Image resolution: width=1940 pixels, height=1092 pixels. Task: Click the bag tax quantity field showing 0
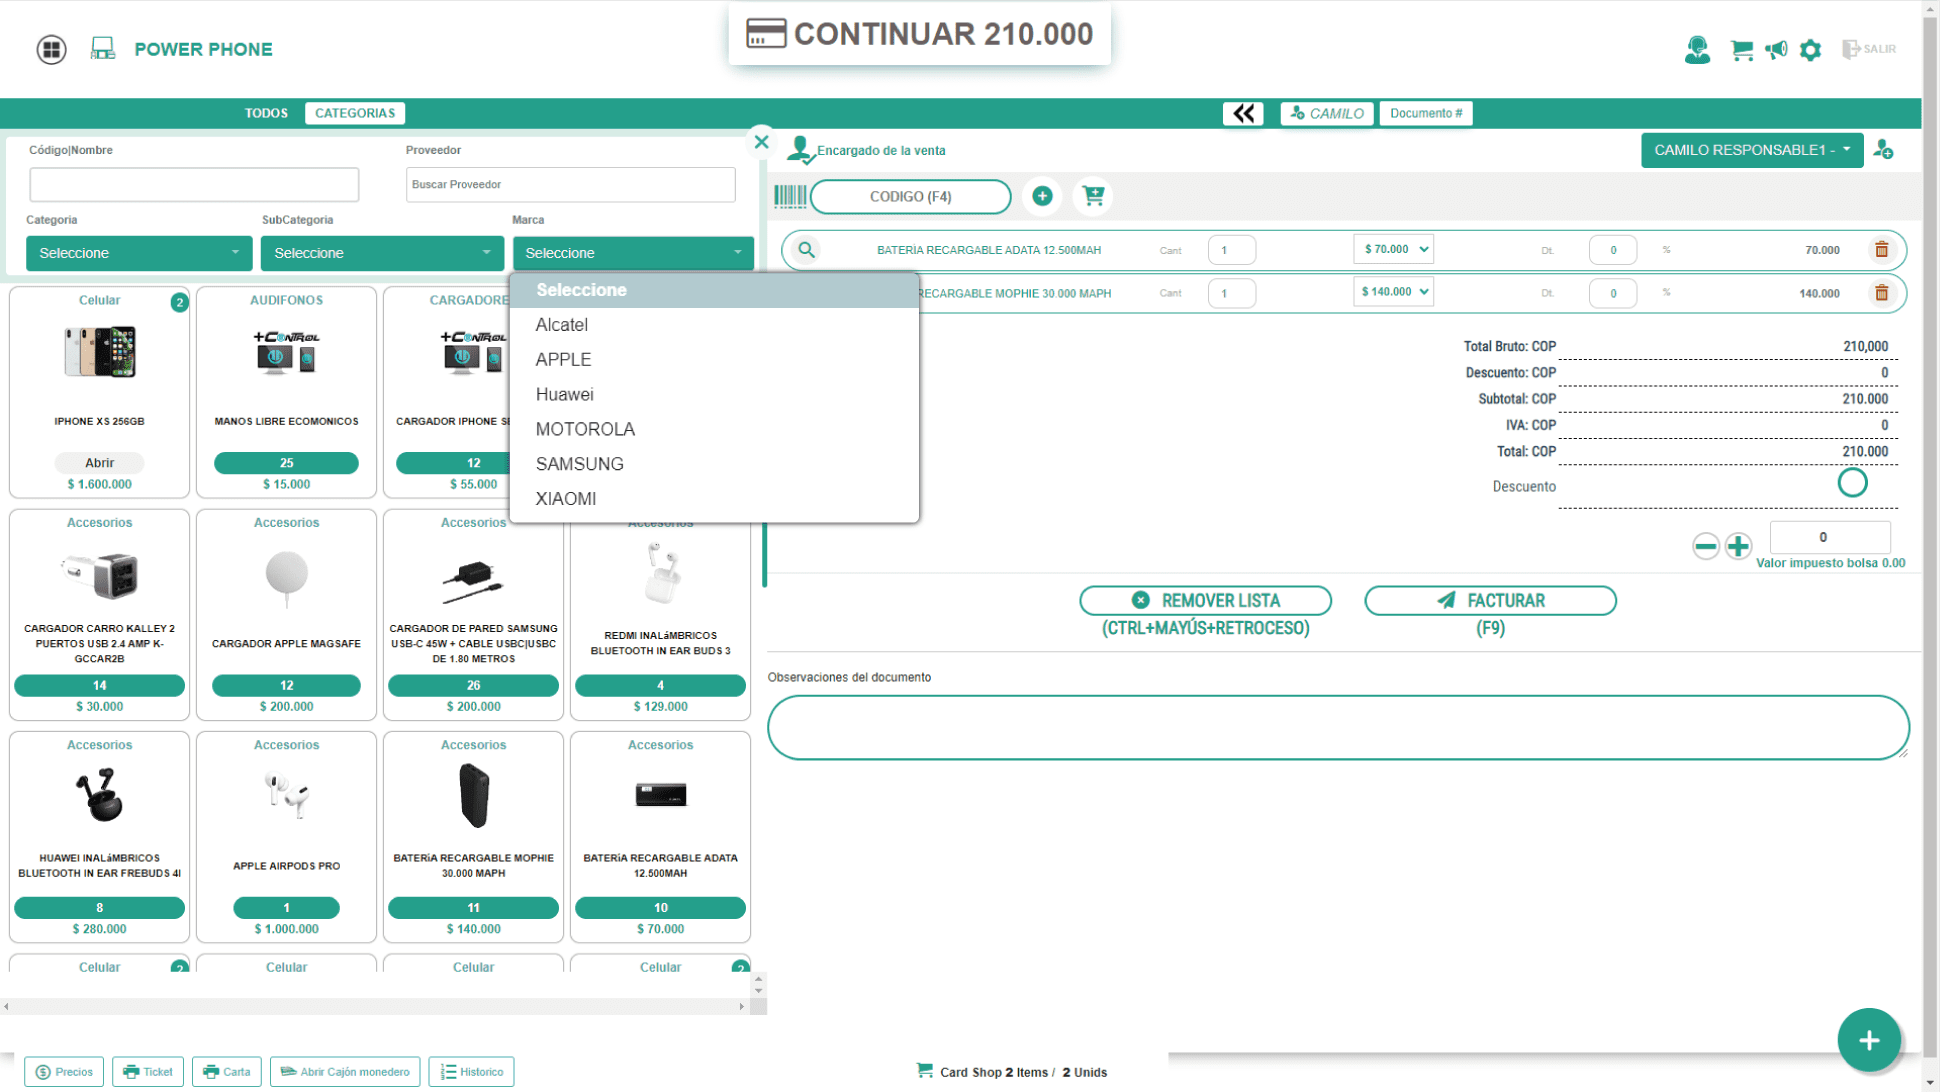(x=1829, y=537)
